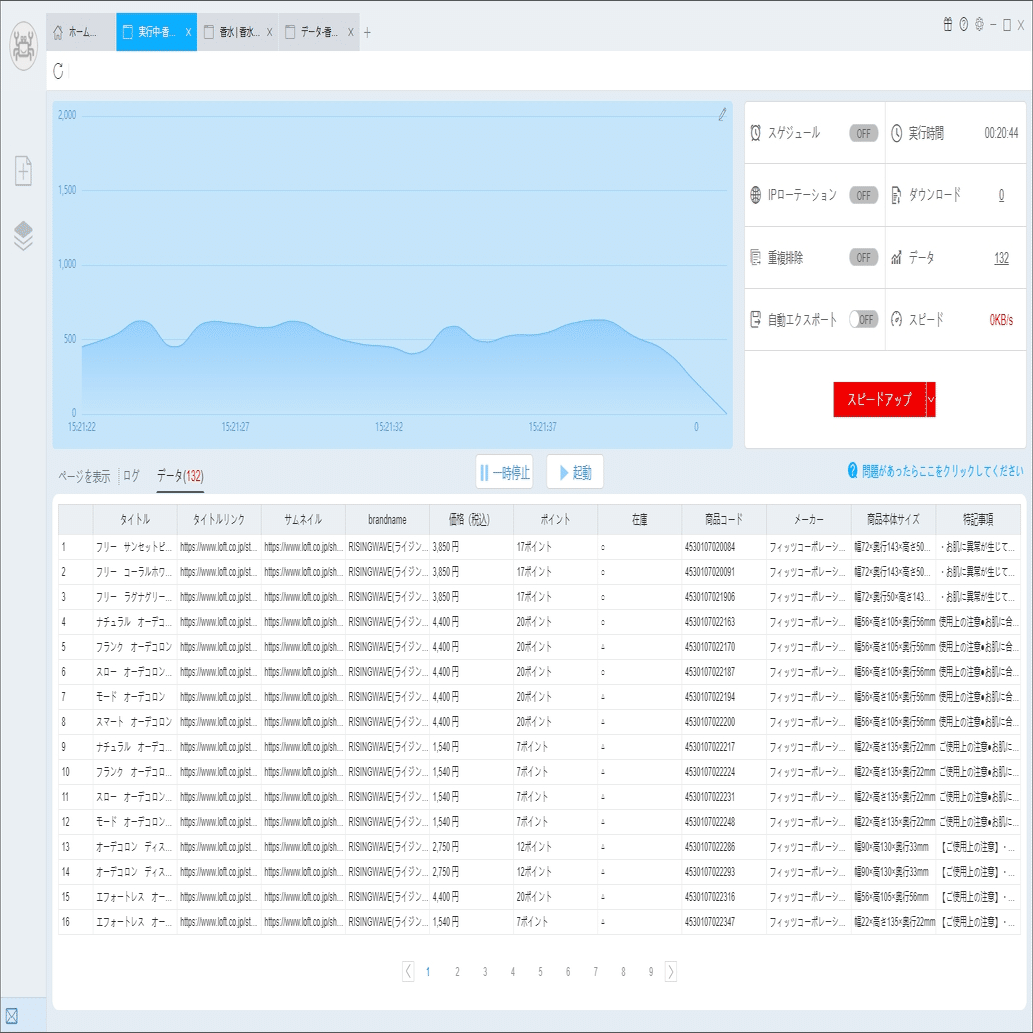Viewport: 1033px width, 1033px height.
Task: Open the 問題があったらここをクリック help link
Action: [935, 471]
